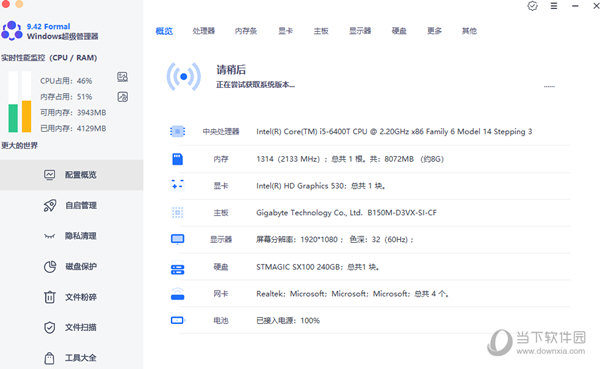This screenshot has height=369, width=600.
Task: Click the 更大的世界 link
Action: click(x=20, y=145)
